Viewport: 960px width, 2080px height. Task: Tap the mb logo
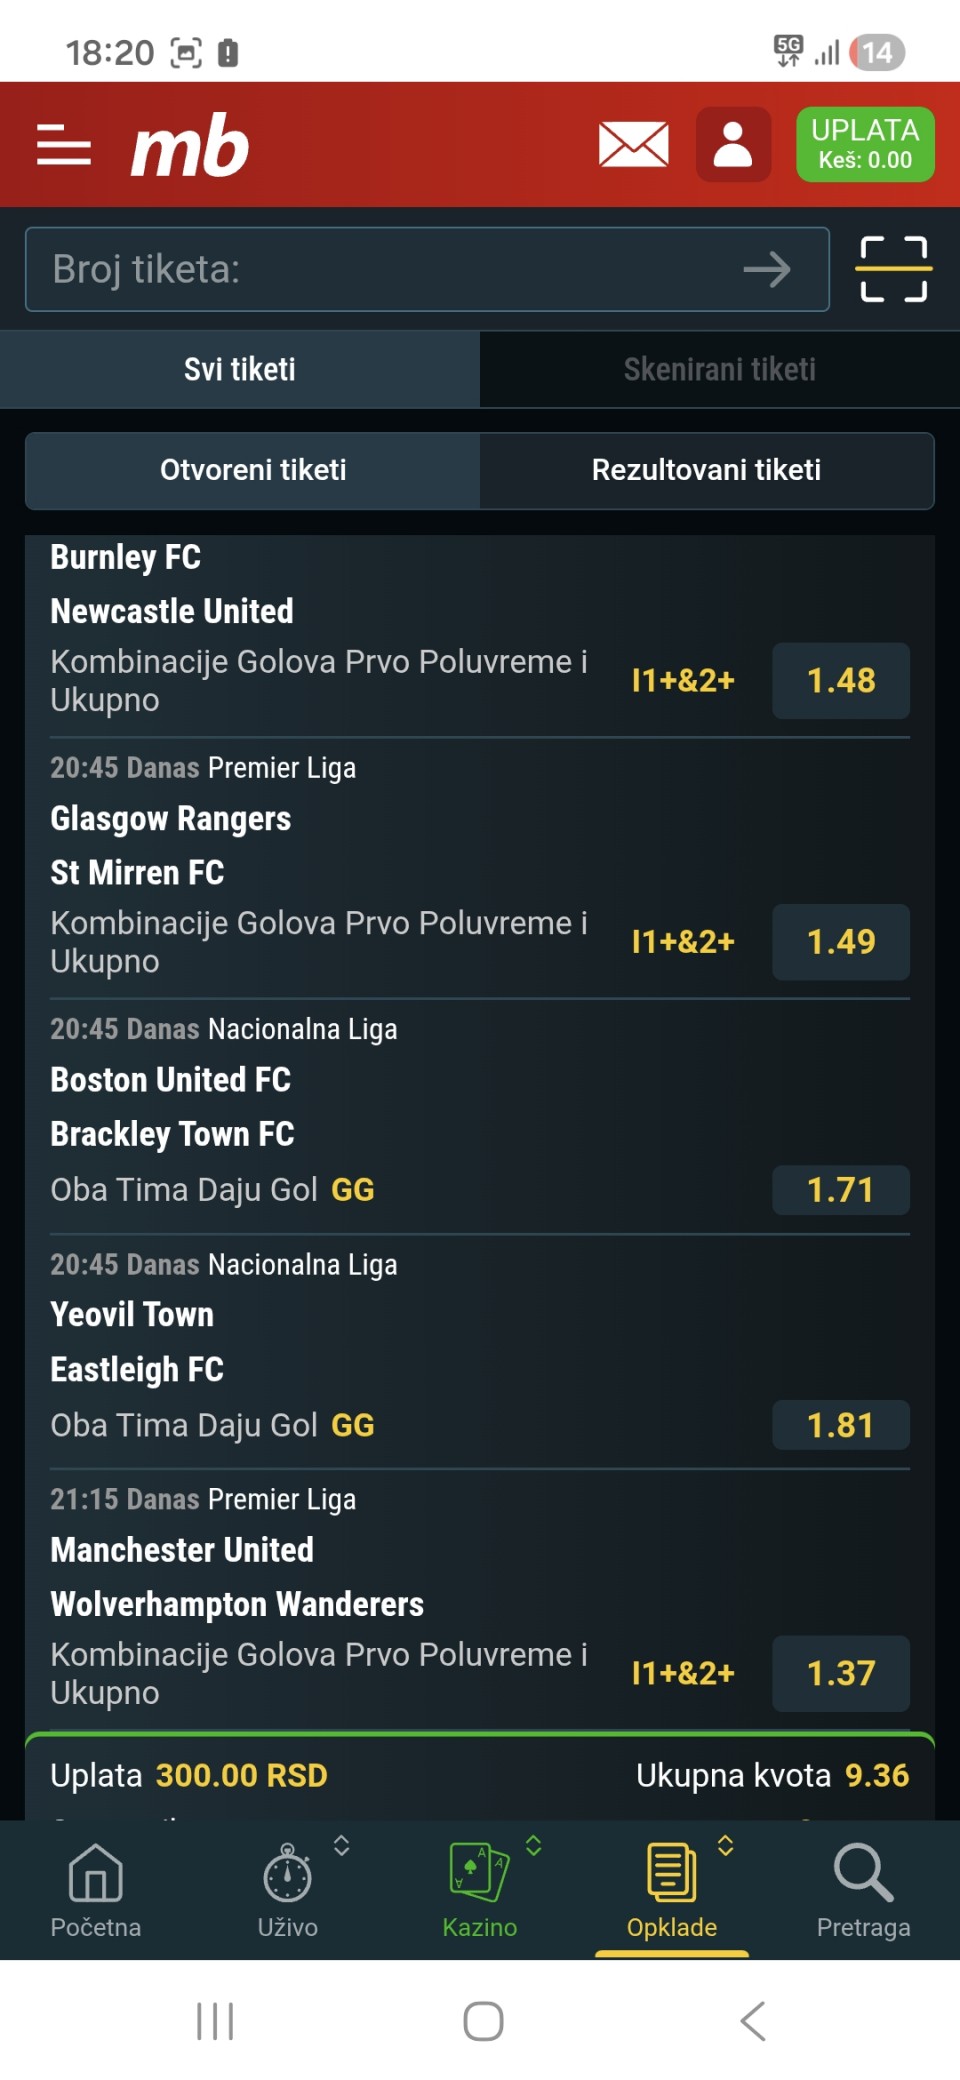point(190,146)
